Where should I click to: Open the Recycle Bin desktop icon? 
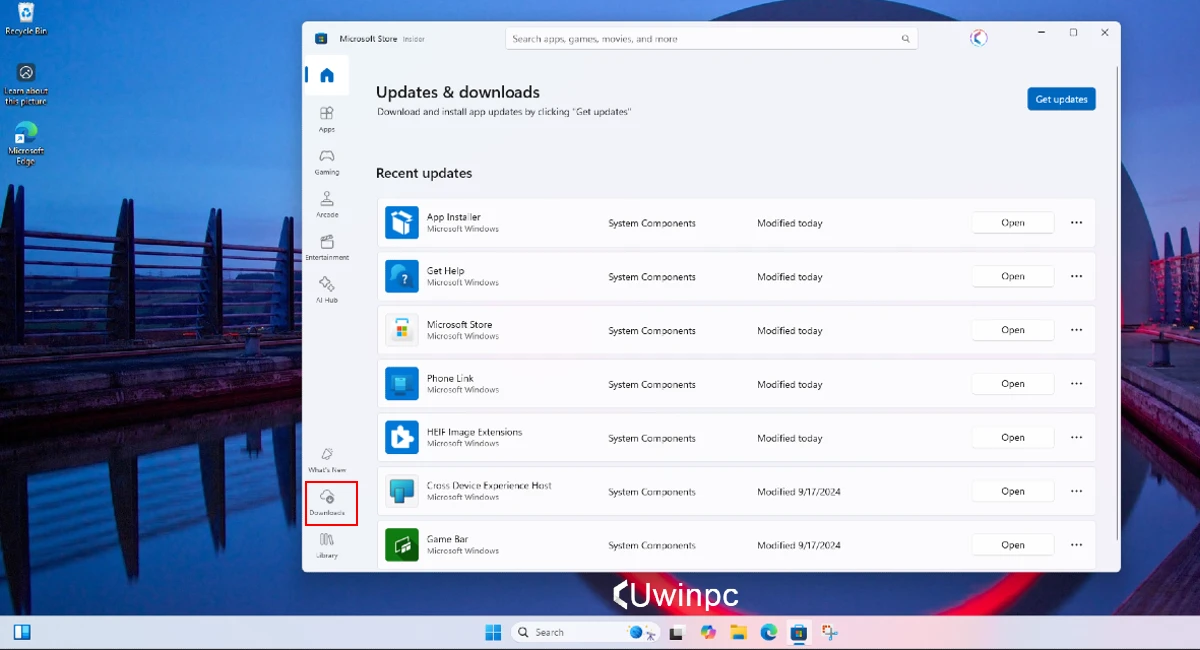coord(26,18)
